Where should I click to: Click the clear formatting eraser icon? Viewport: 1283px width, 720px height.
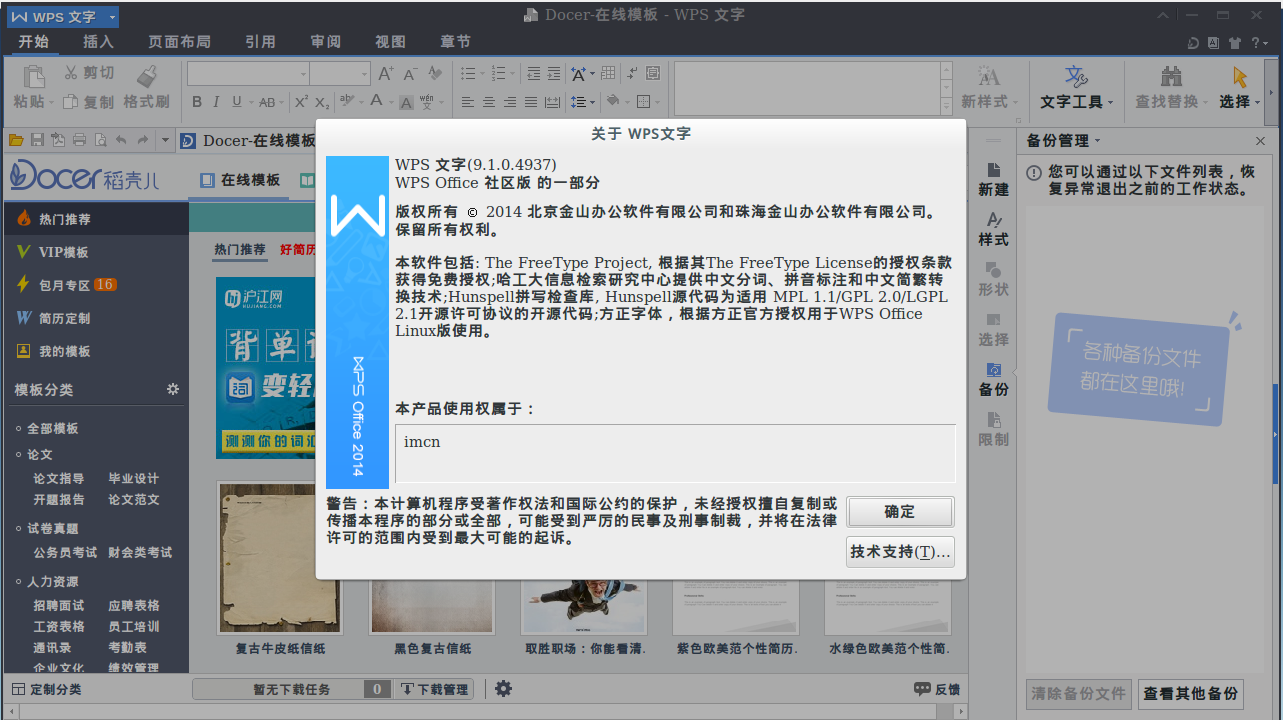434,74
